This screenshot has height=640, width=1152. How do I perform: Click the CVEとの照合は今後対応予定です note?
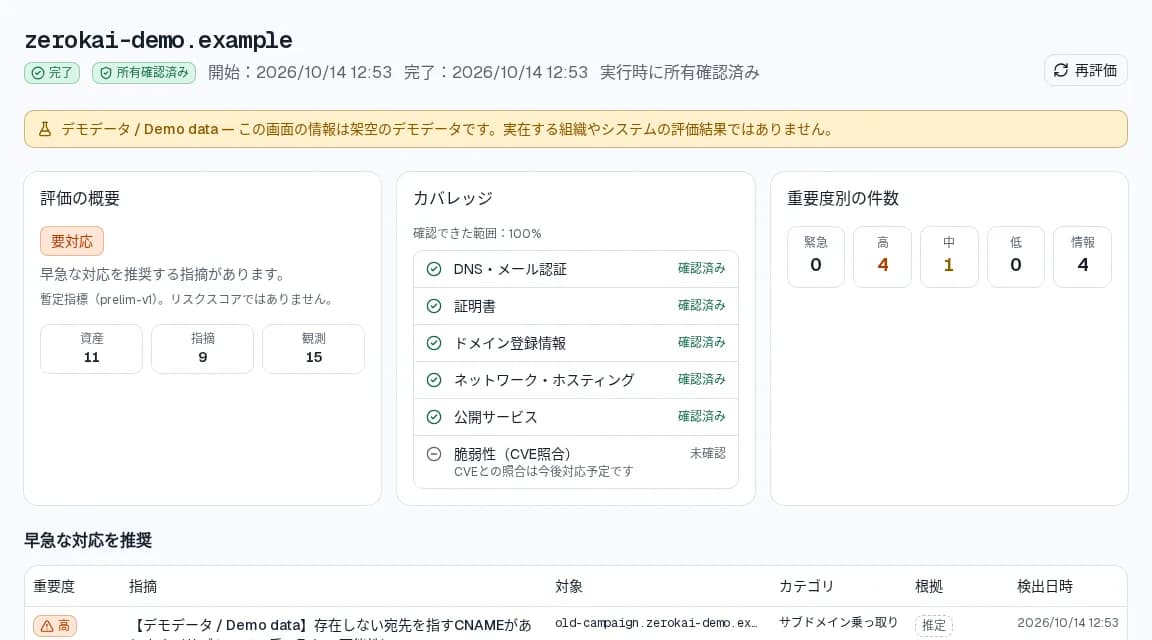tap(544, 472)
